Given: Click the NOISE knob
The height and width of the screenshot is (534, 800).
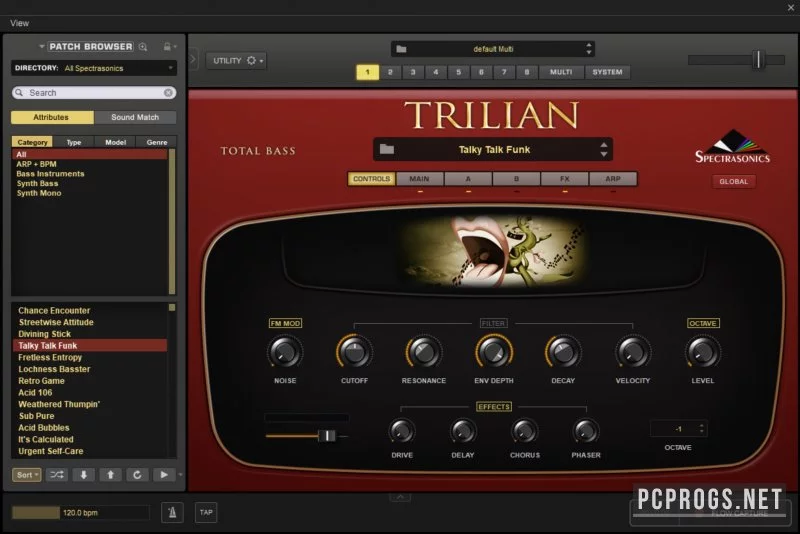Looking at the screenshot, I should point(285,352).
